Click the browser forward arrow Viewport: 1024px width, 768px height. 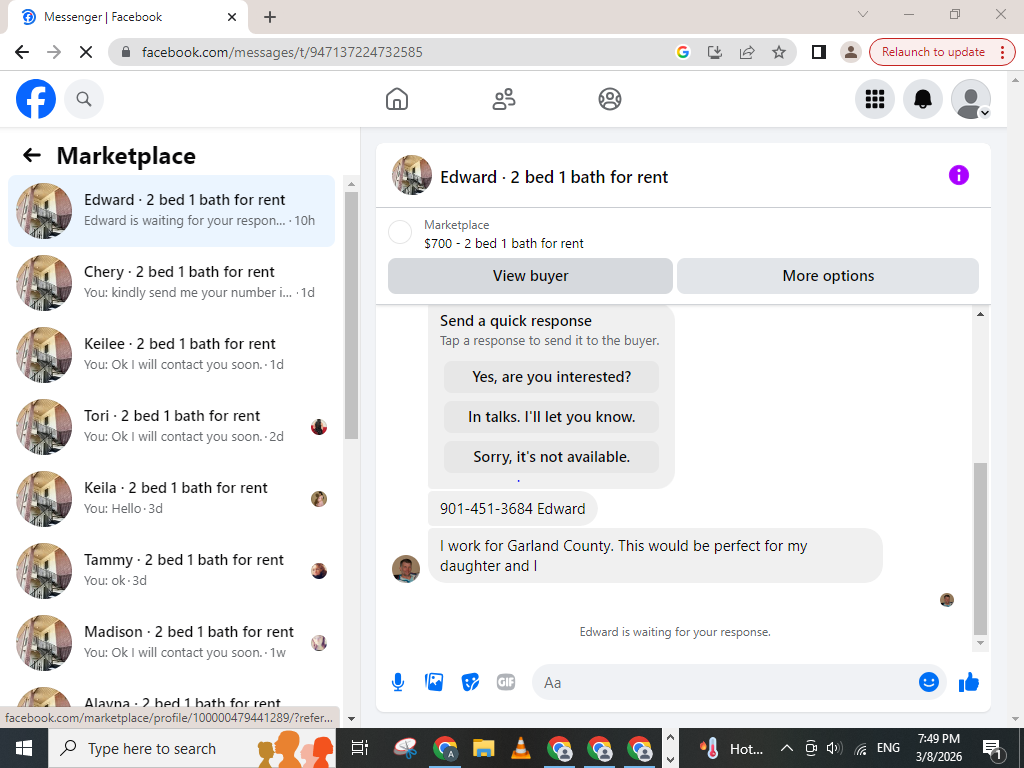click(x=54, y=52)
